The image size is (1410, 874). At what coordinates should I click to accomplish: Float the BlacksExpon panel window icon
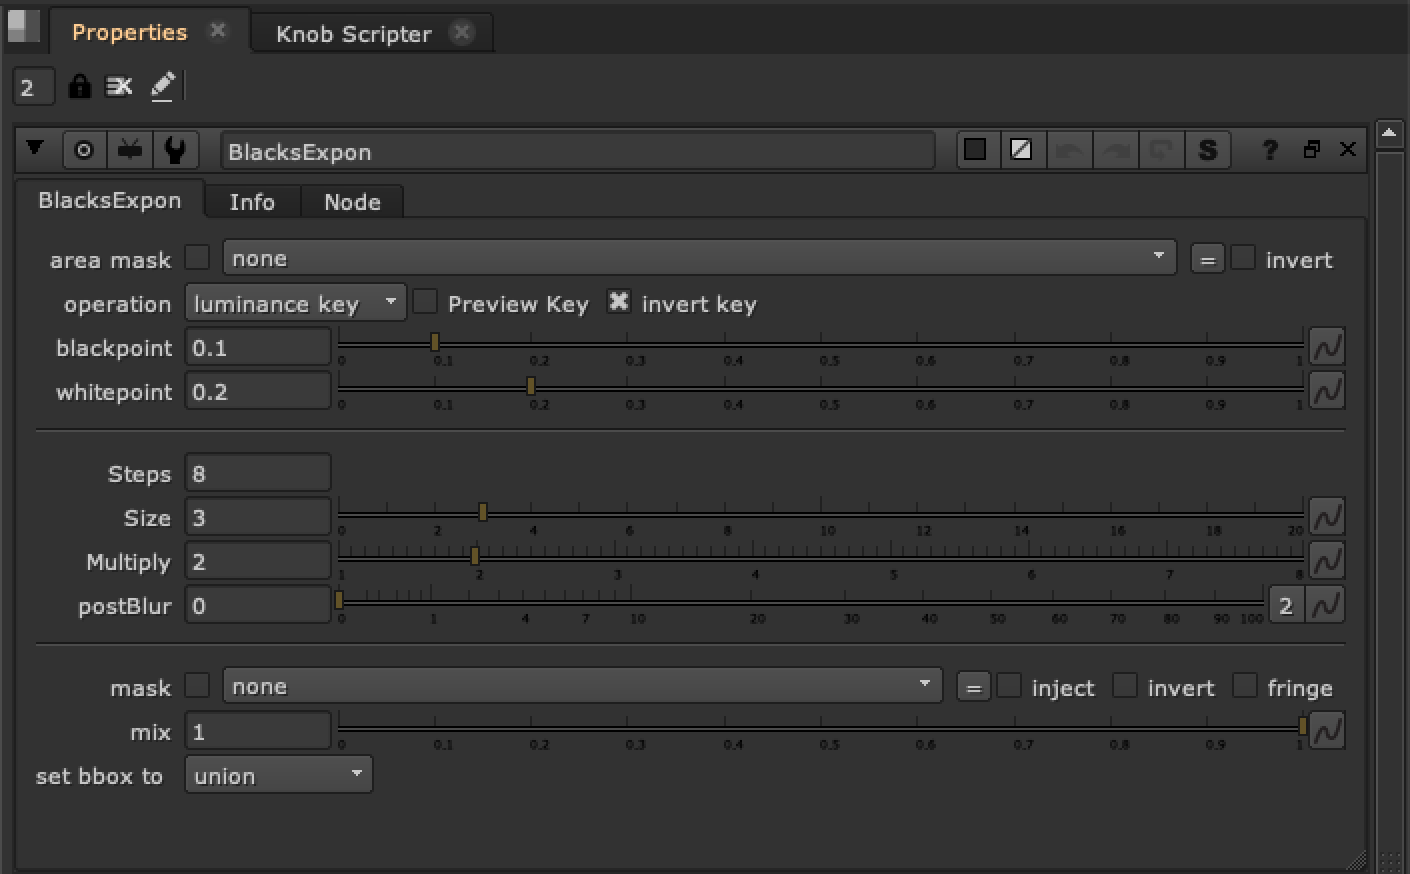pos(1311,150)
